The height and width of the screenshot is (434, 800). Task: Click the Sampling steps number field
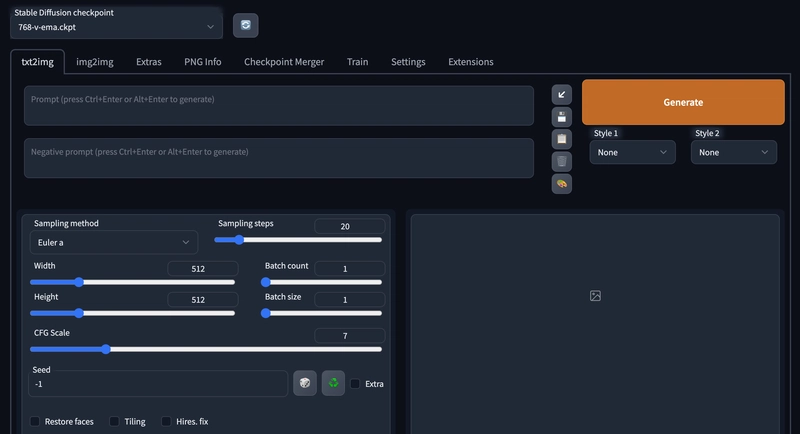pyautogui.click(x=349, y=226)
